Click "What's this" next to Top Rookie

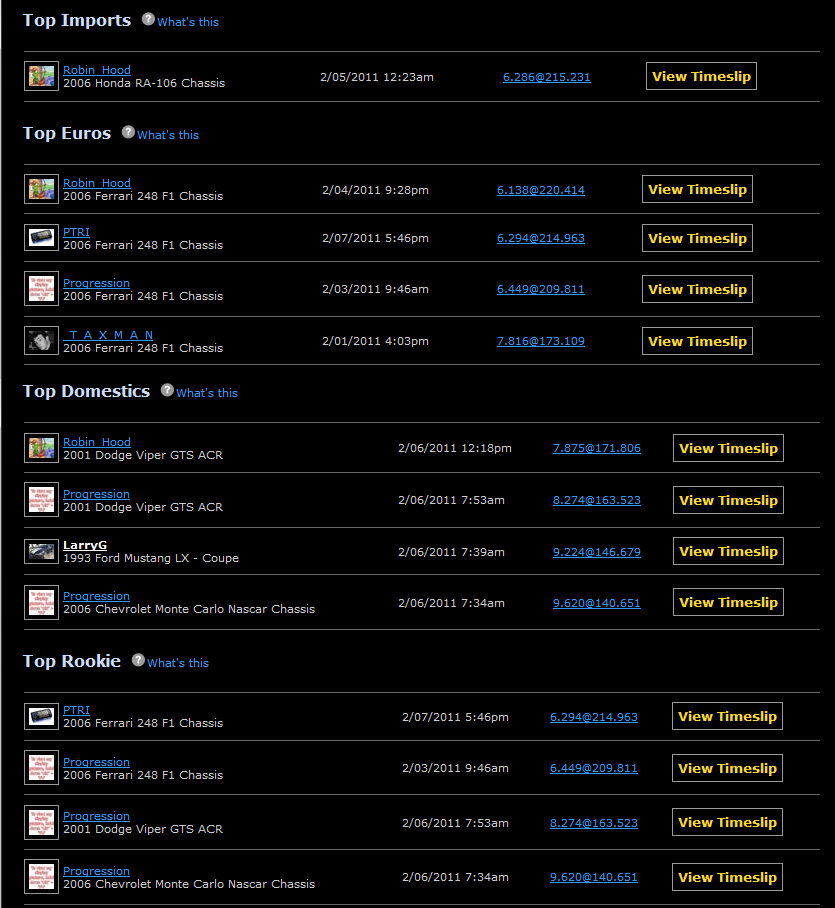178,663
